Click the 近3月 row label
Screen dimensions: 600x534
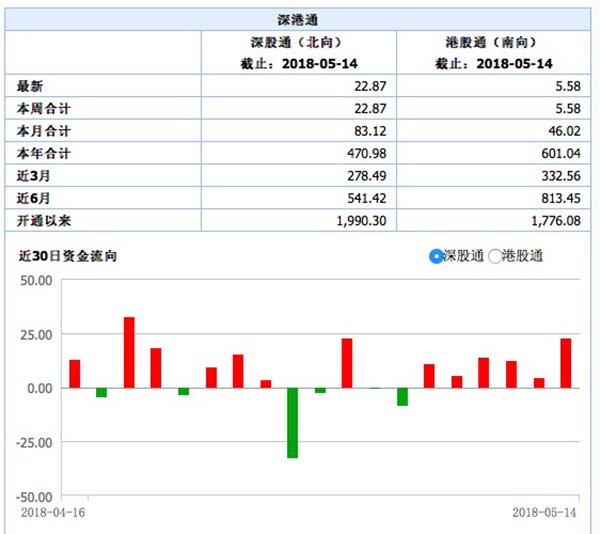33,176
